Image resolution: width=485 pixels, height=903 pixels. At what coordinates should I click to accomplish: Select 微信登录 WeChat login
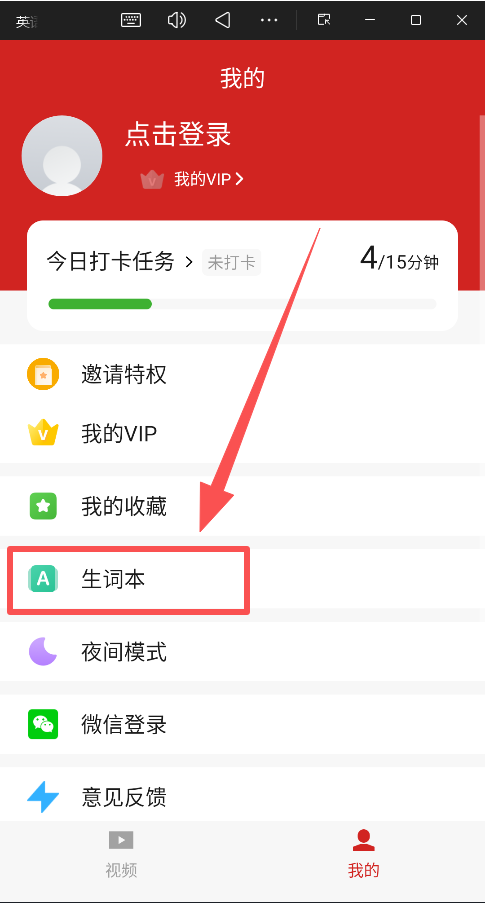click(242, 724)
